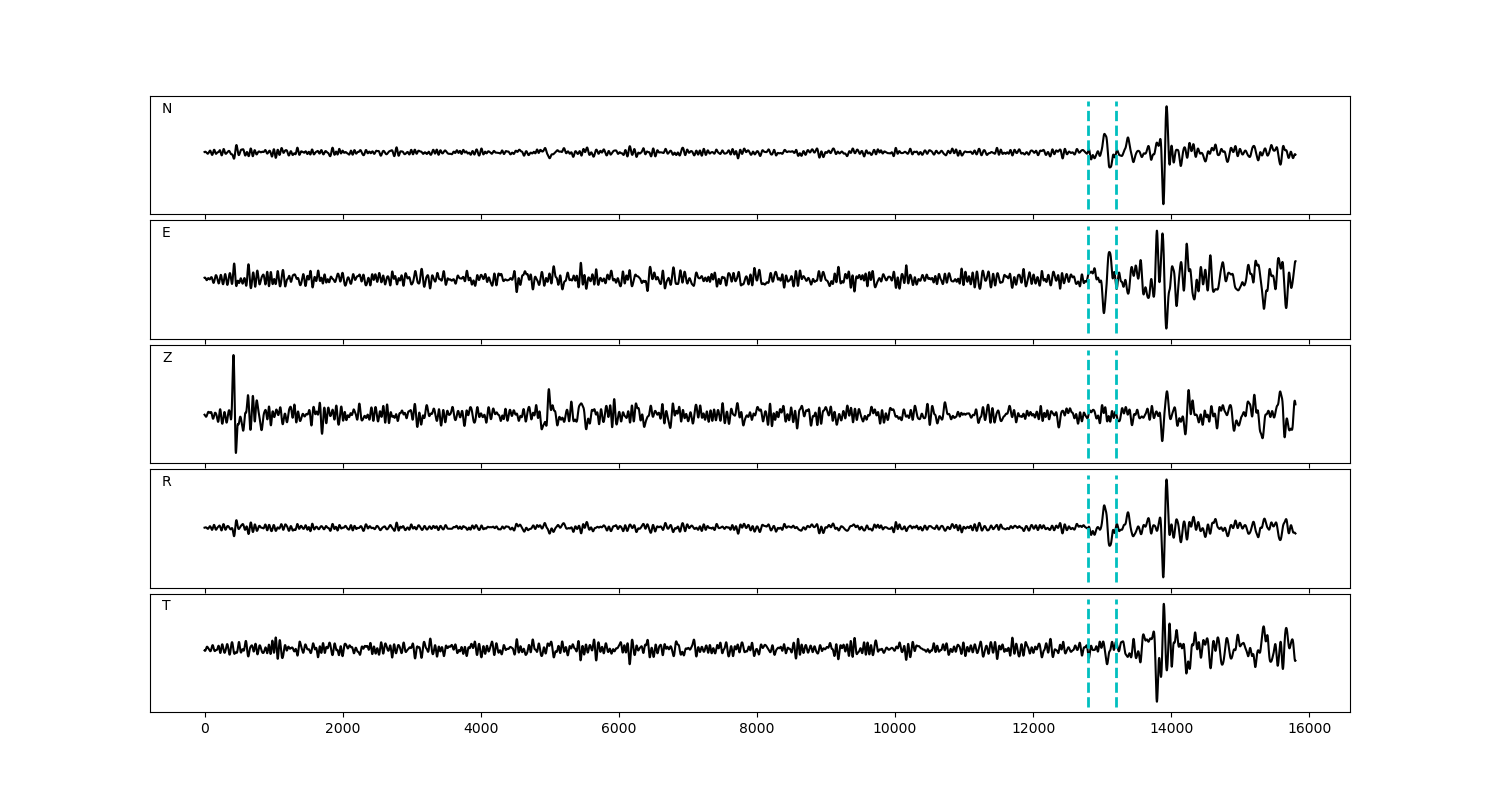Click the tall early spike in Z trace
Viewport: 1500px width, 800px height.
point(233,358)
